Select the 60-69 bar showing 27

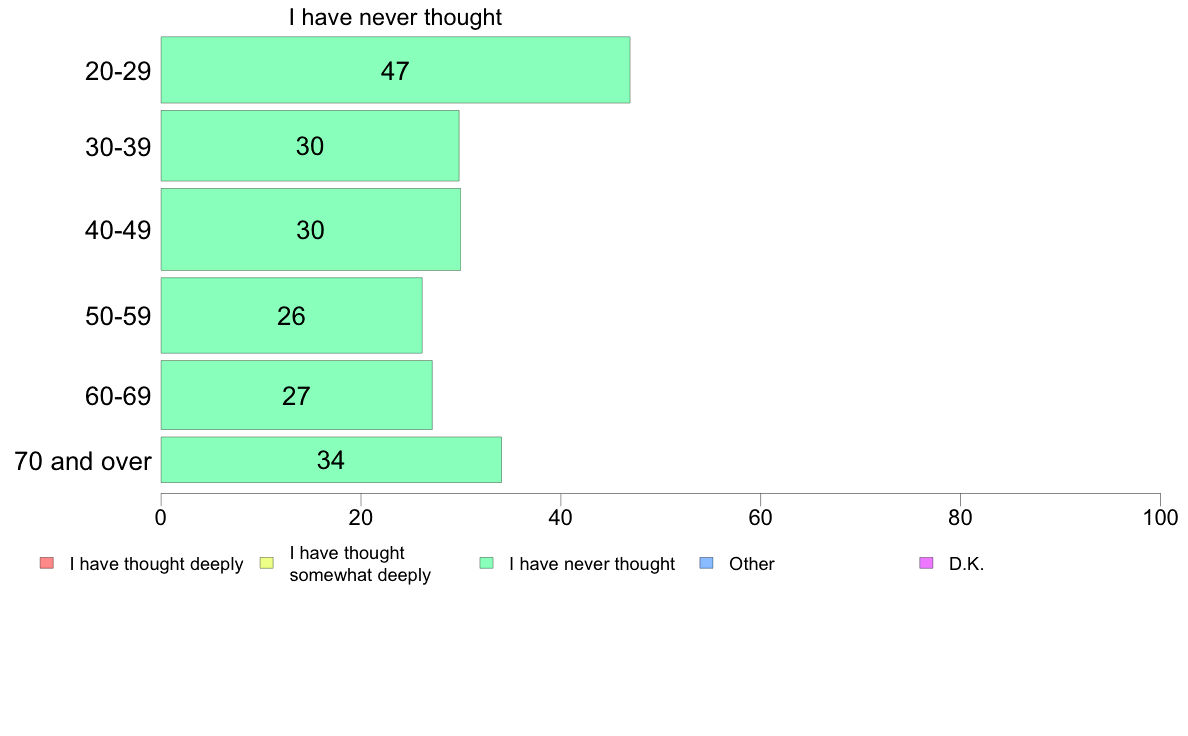tap(297, 395)
